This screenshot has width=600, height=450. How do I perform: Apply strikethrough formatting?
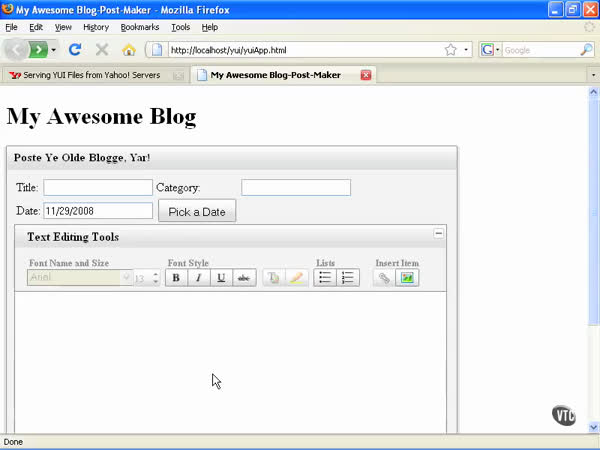tap(243, 278)
